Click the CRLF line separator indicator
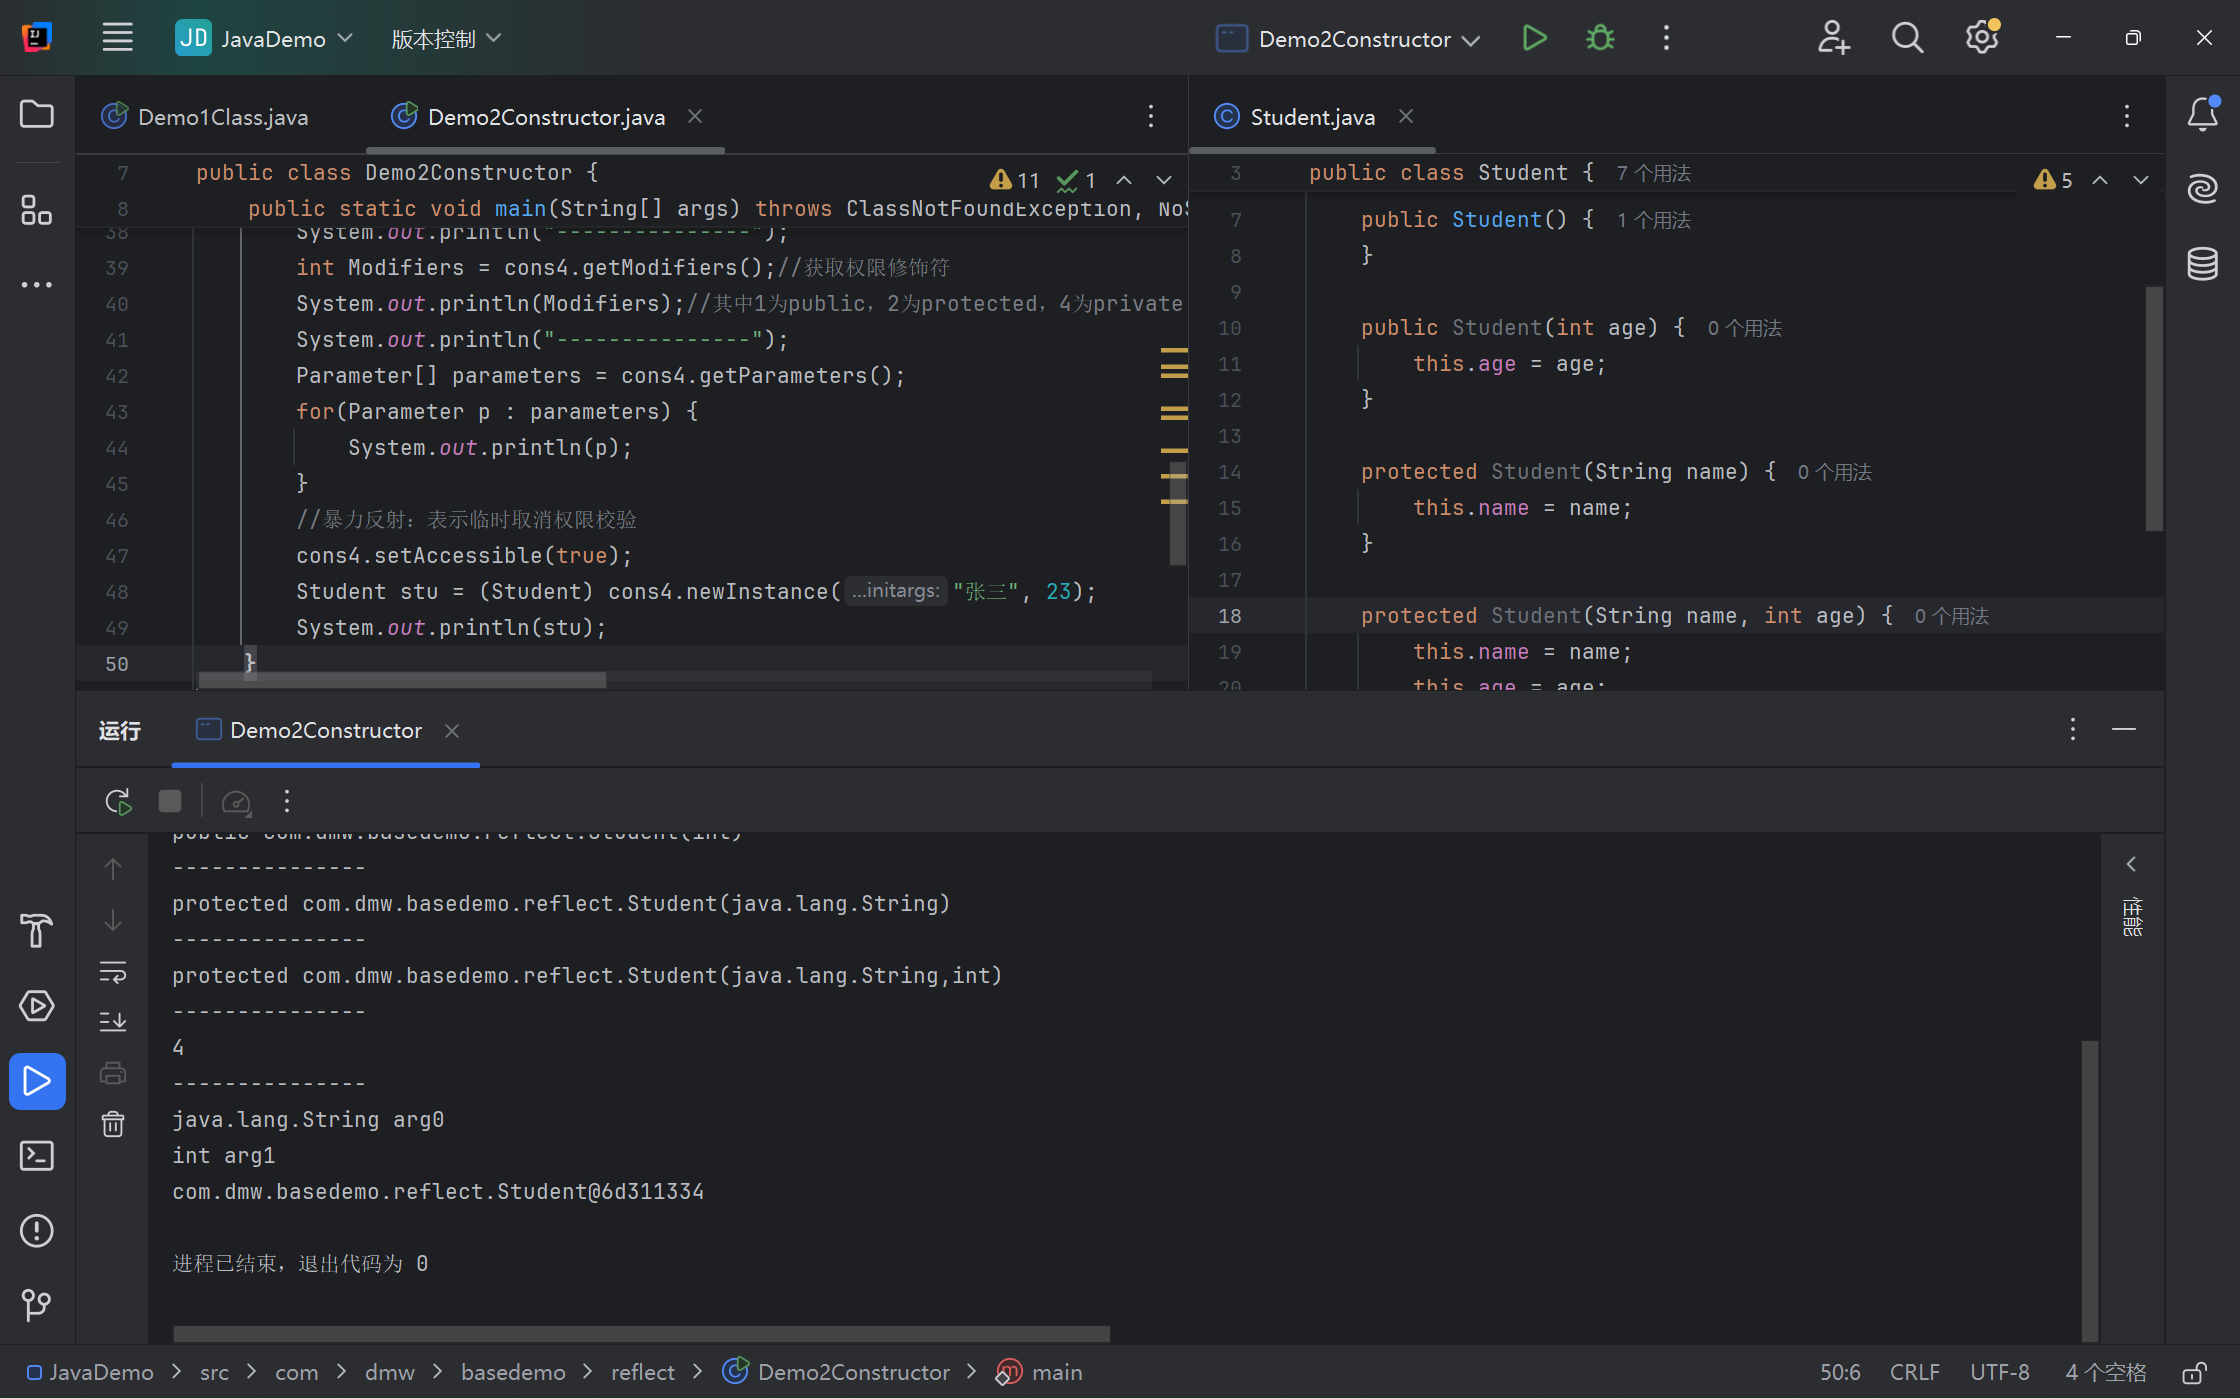Image resolution: width=2240 pixels, height=1399 pixels. pyautogui.click(x=1914, y=1373)
